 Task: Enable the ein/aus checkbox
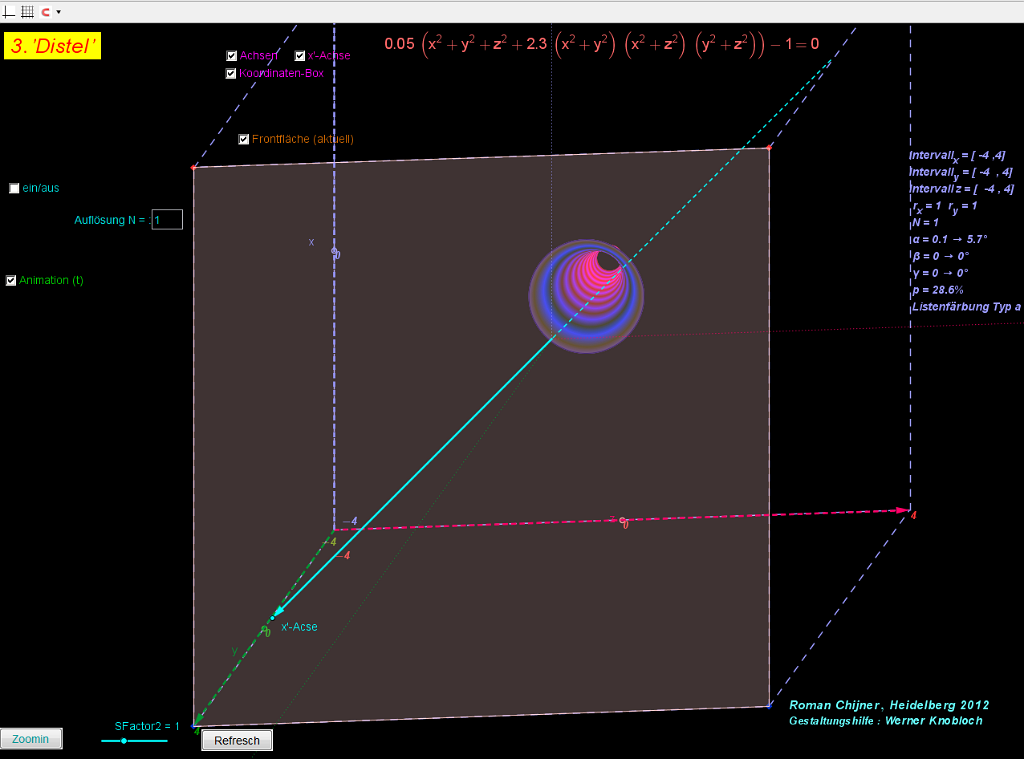(14, 188)
